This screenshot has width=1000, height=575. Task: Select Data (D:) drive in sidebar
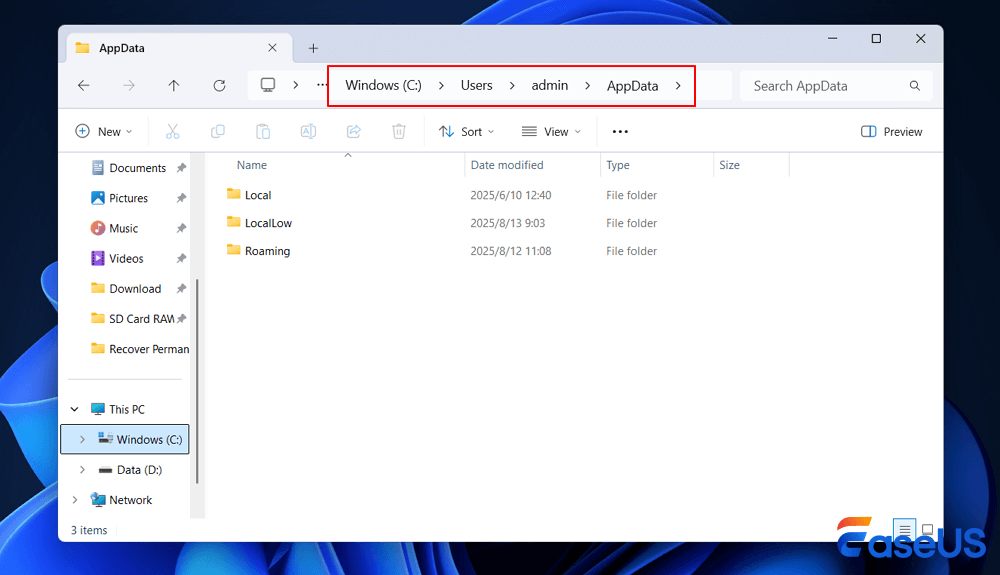click(x=130, y=470)
